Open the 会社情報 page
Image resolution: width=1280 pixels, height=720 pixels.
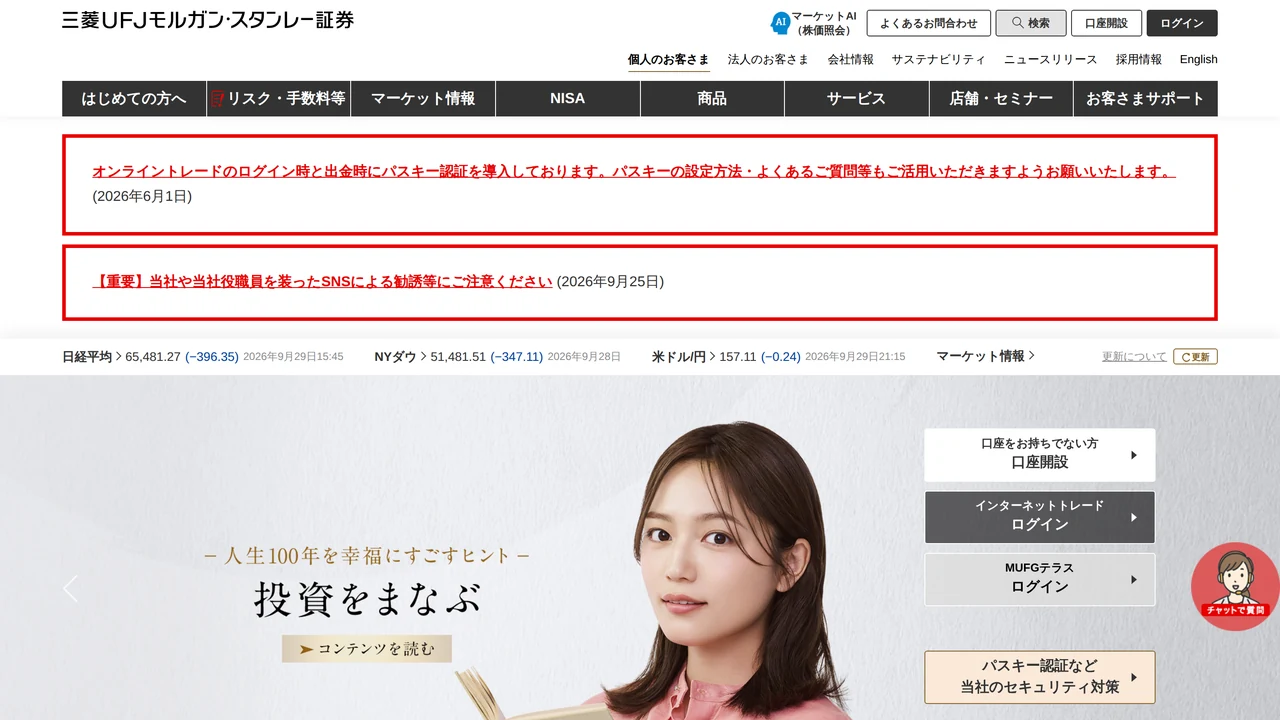850,60
